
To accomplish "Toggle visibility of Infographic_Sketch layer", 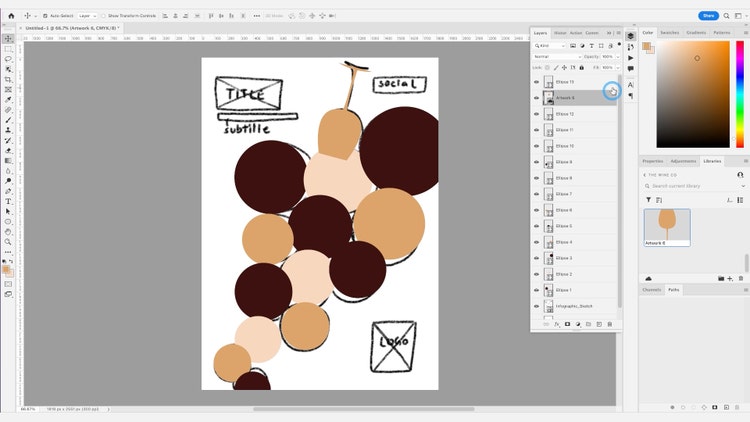I will (x=536, y=306).
